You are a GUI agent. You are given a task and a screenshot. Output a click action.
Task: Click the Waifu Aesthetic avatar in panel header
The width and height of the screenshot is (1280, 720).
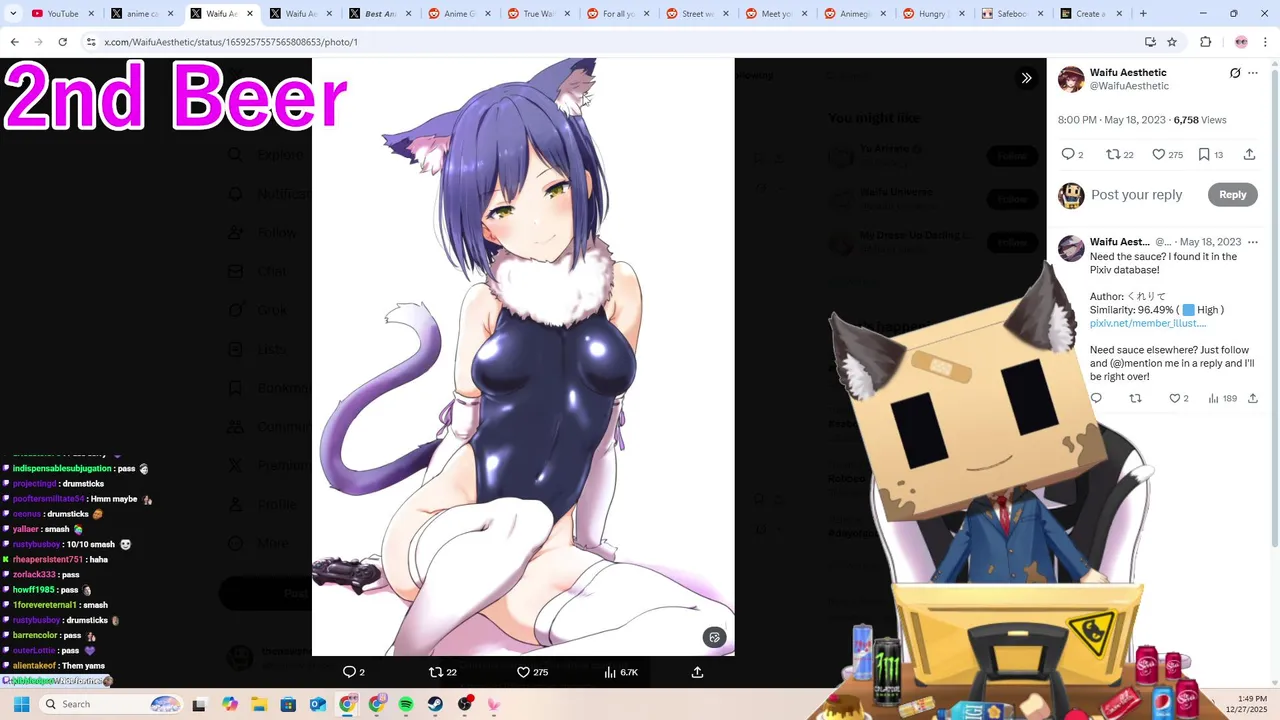coord(1071,80)
